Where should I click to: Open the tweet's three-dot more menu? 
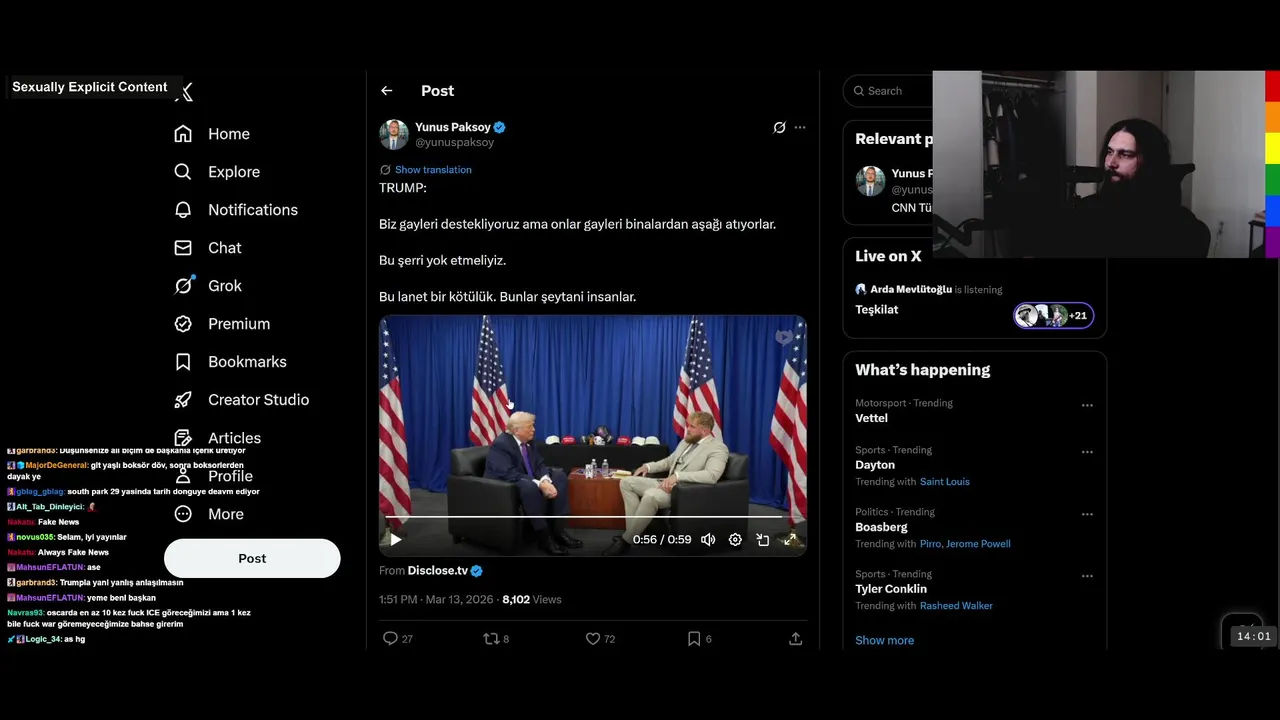(800, 128)
